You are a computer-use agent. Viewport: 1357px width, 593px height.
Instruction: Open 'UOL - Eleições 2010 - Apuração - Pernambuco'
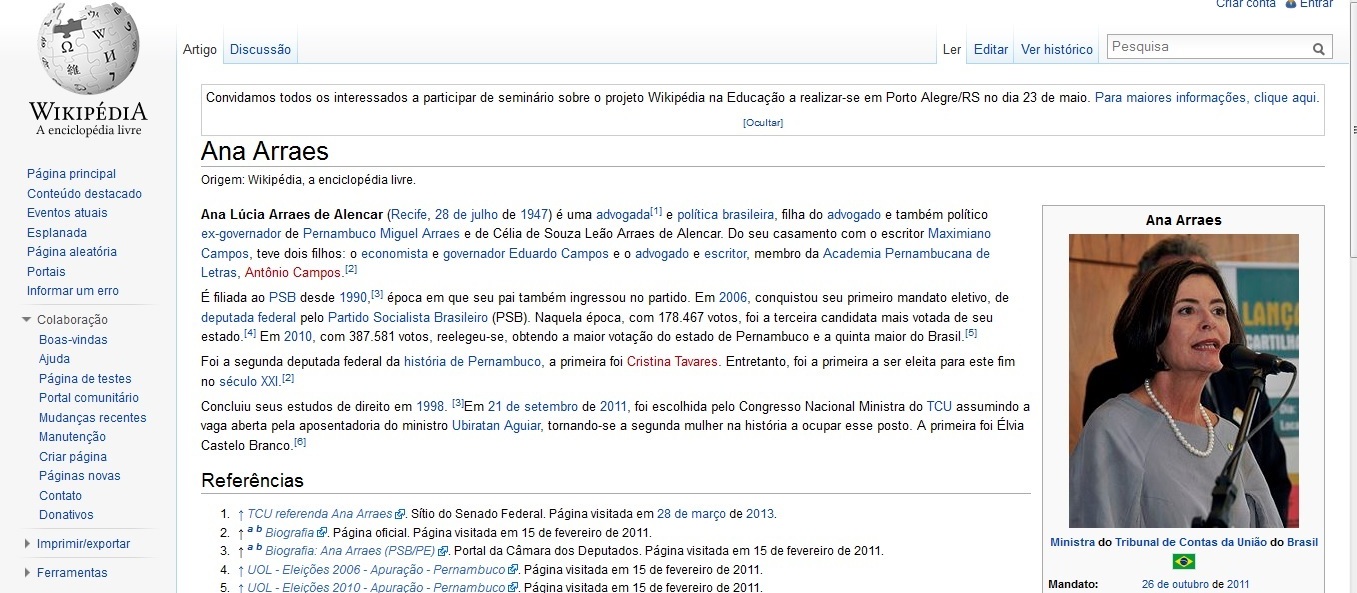[x=376, y=588]
